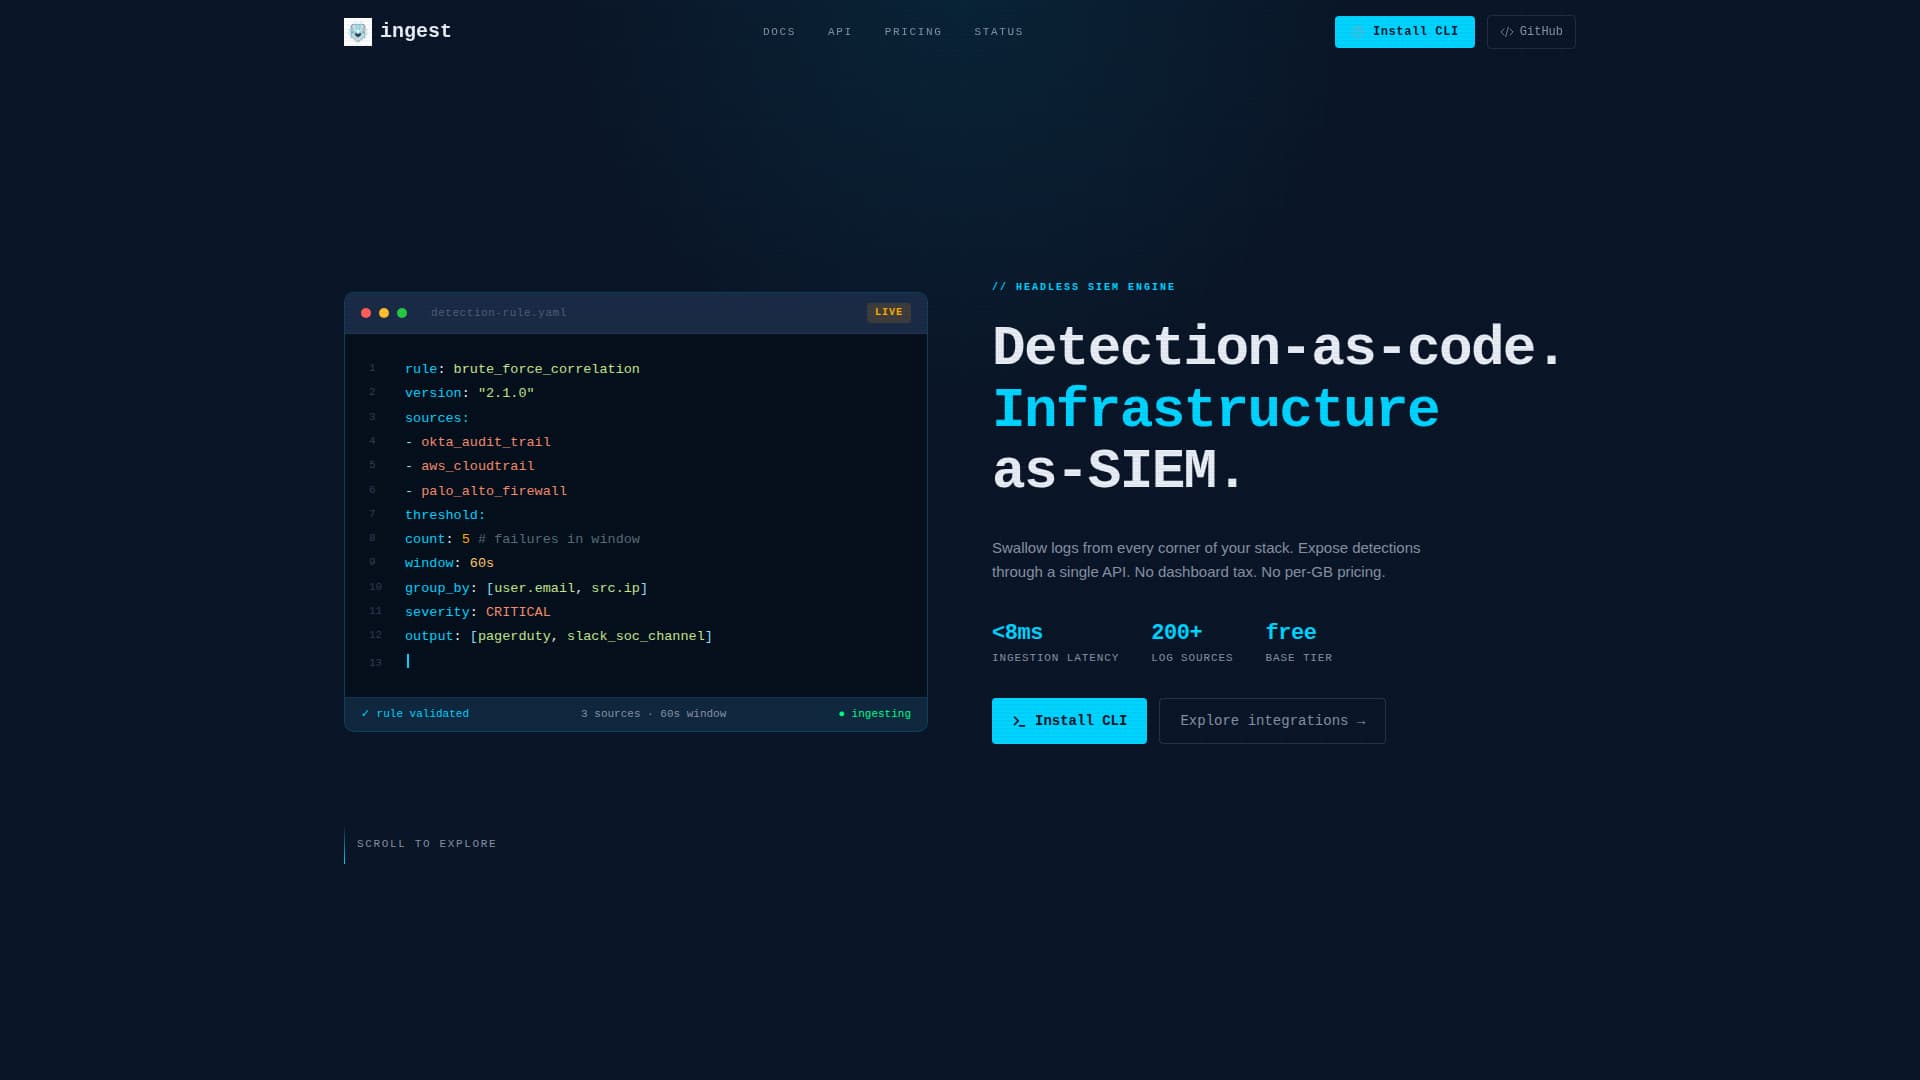Click the severity: CRITICAL line
The width and height of the screenshot is (1920, 1080).
click(478, 612)
